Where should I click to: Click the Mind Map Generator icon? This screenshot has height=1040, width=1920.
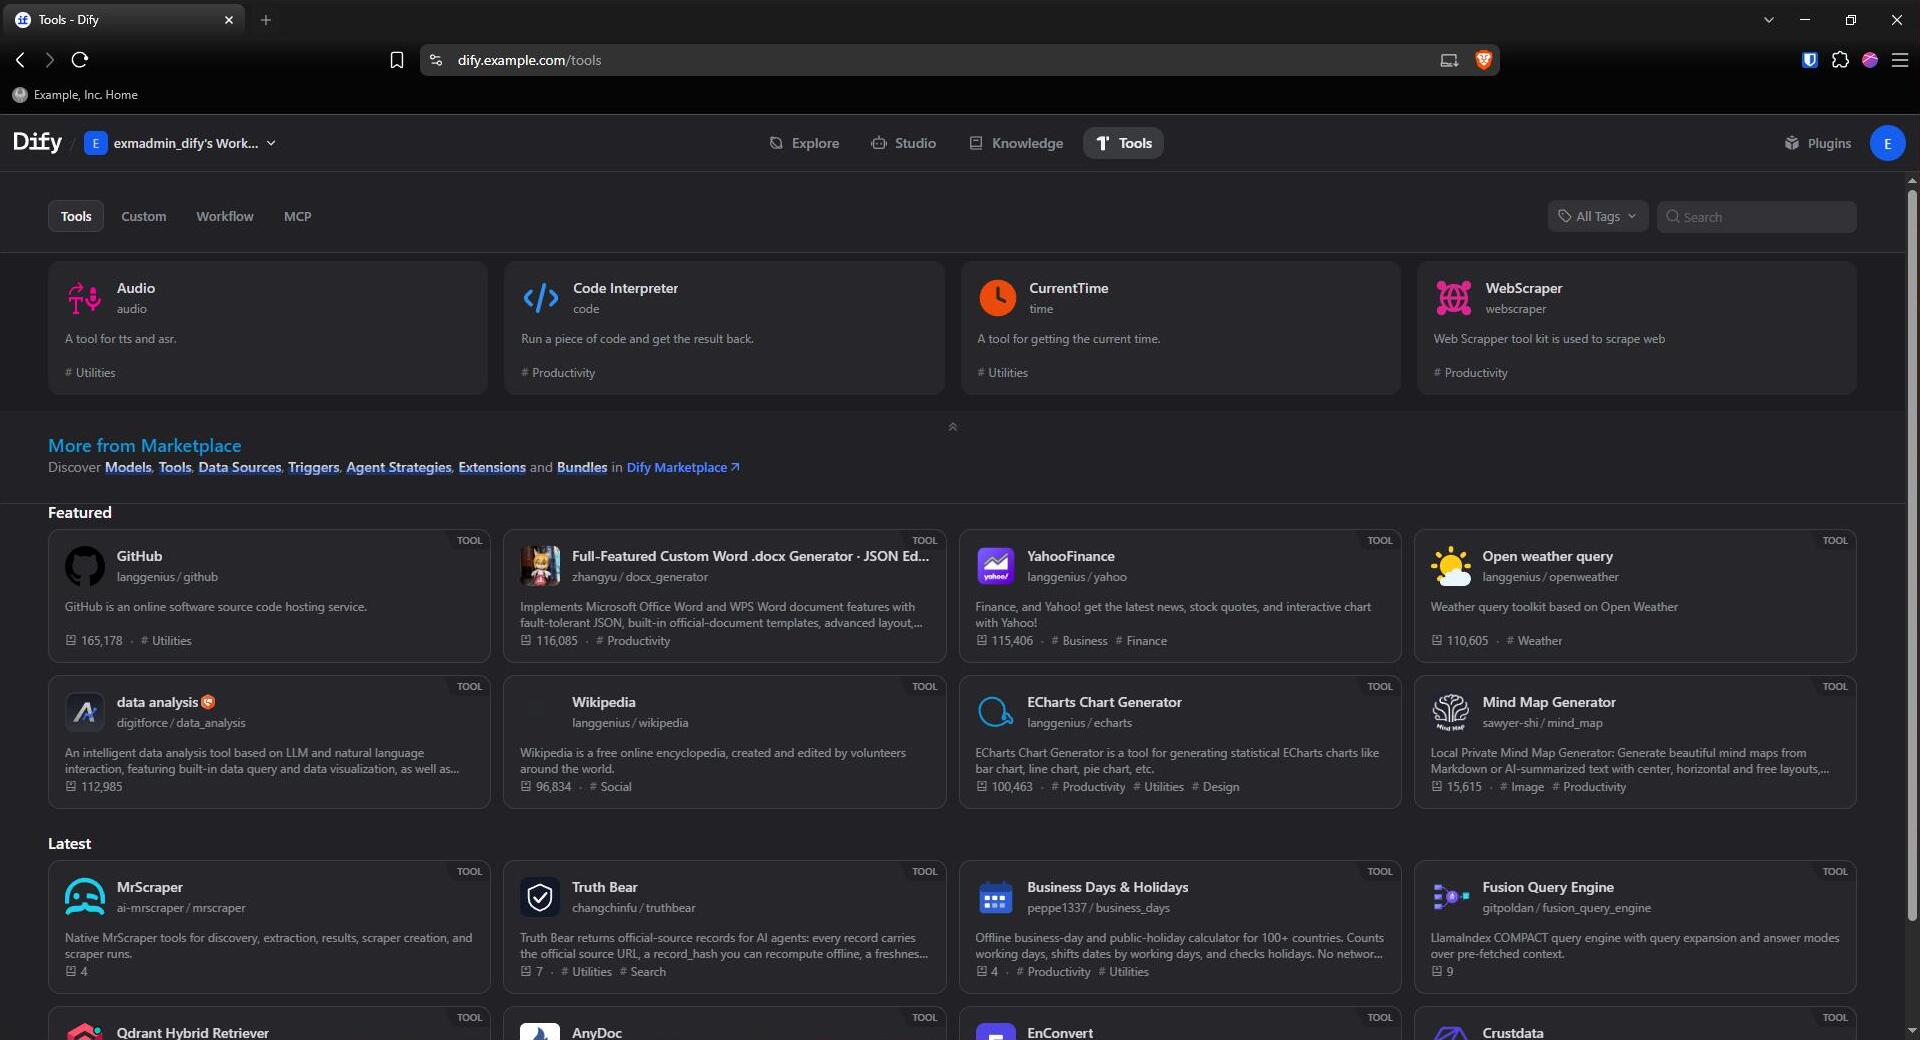coord(1450,712)
